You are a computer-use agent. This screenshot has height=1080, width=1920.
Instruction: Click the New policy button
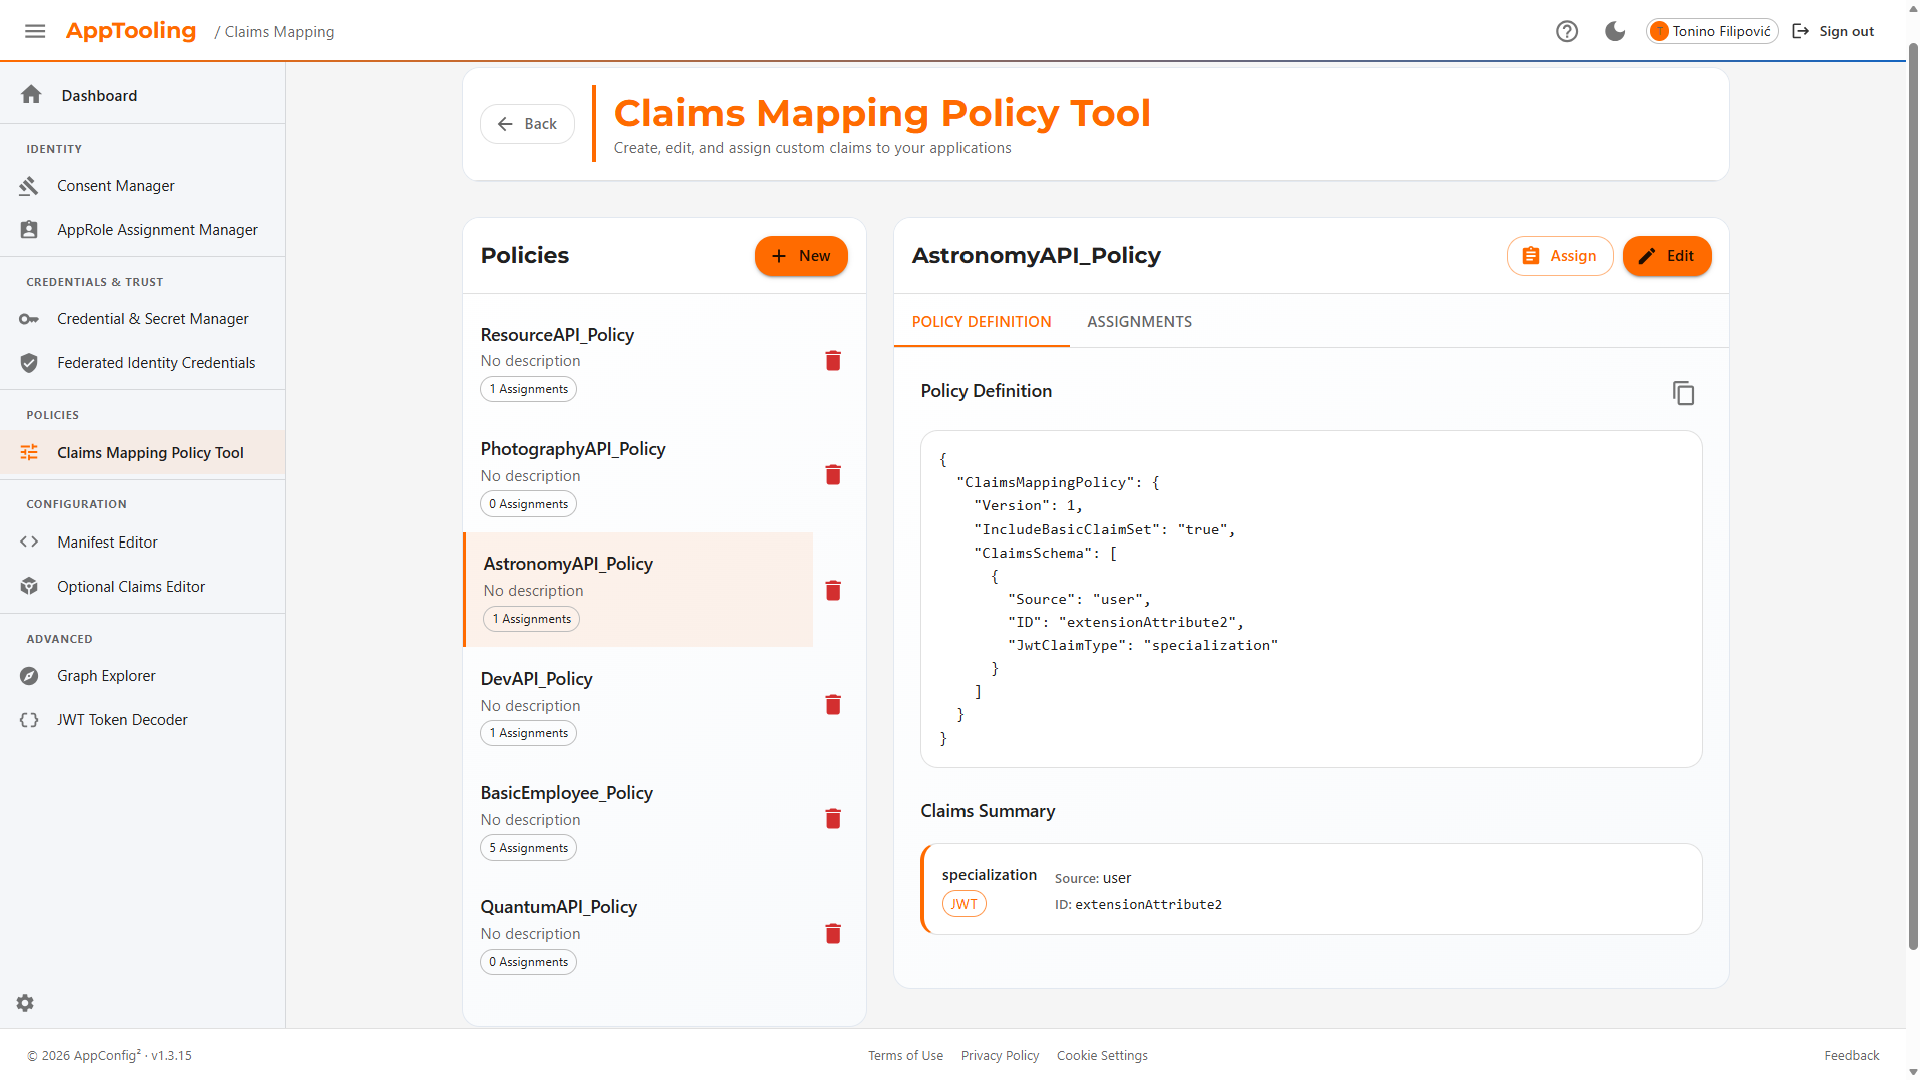[x=801, y=256]
